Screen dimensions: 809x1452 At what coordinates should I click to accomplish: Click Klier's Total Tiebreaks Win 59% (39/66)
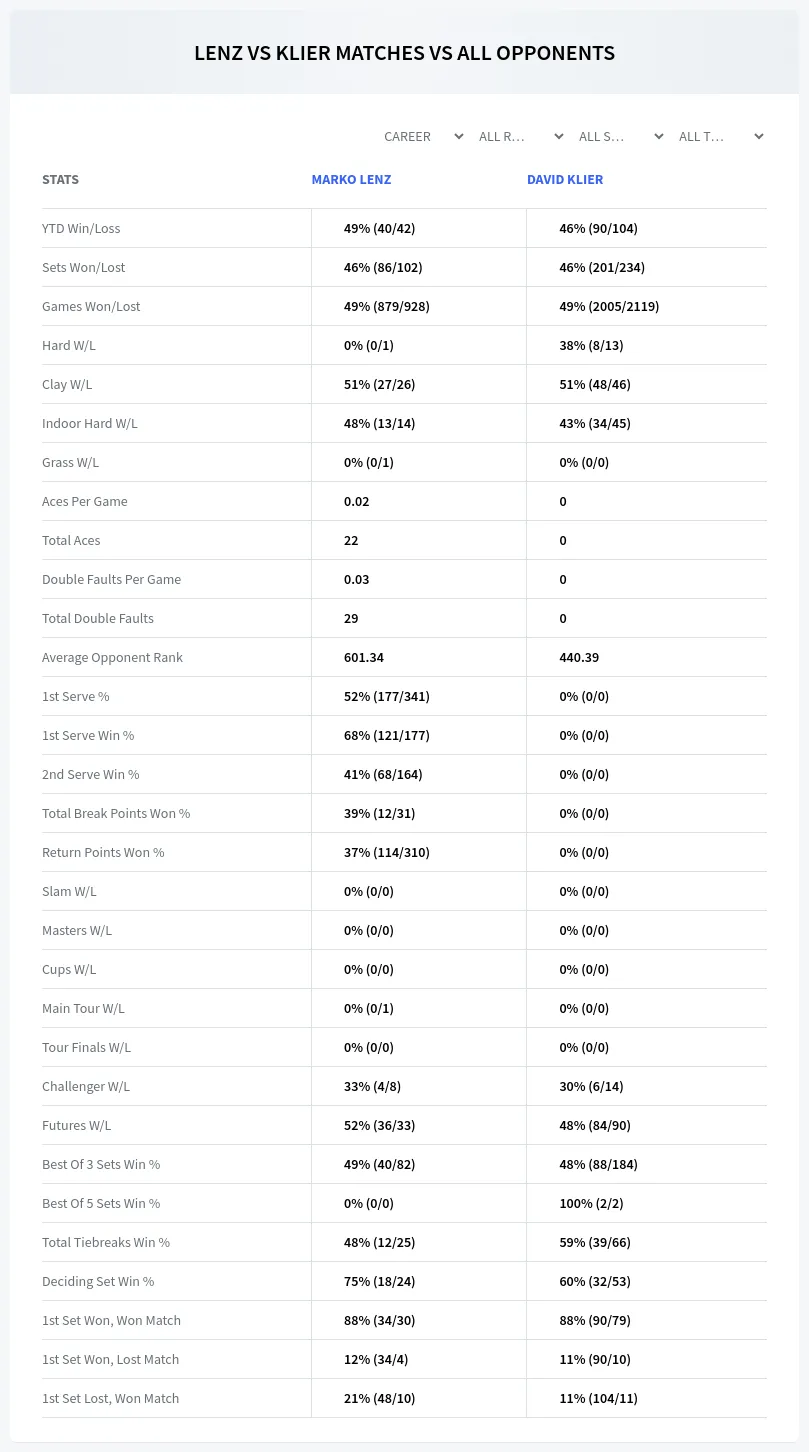pyautogui.click(x=595, y=1242)
